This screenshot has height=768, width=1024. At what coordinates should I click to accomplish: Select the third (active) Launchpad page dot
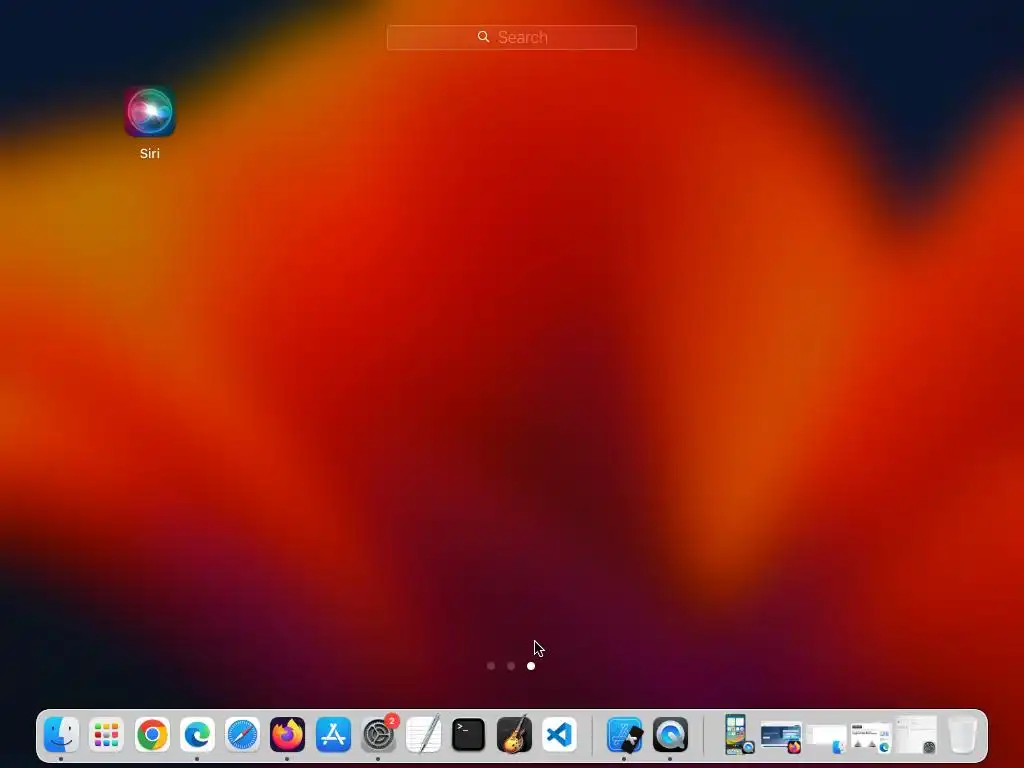click(x=531, y=666)
